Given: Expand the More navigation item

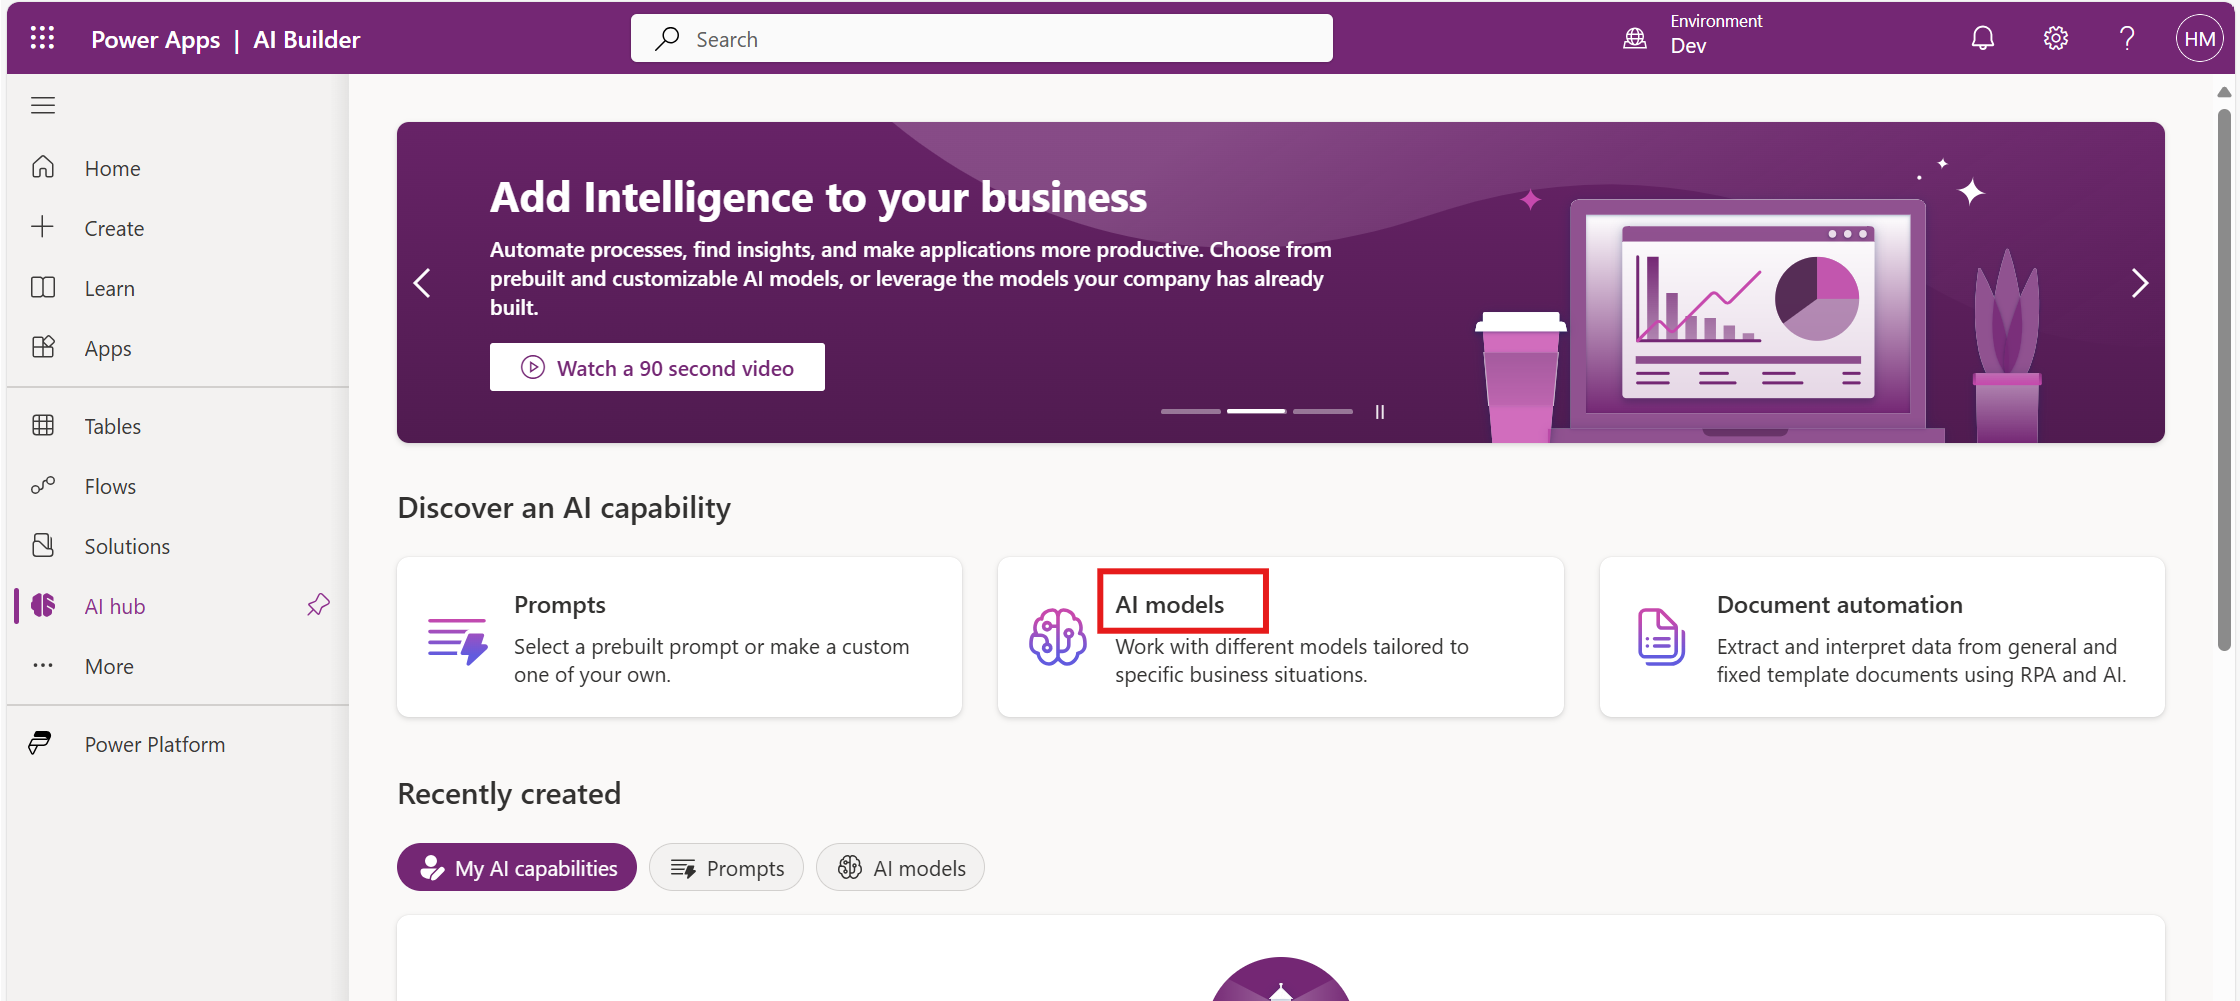Looking at the screenshot, I should point(109,666).
